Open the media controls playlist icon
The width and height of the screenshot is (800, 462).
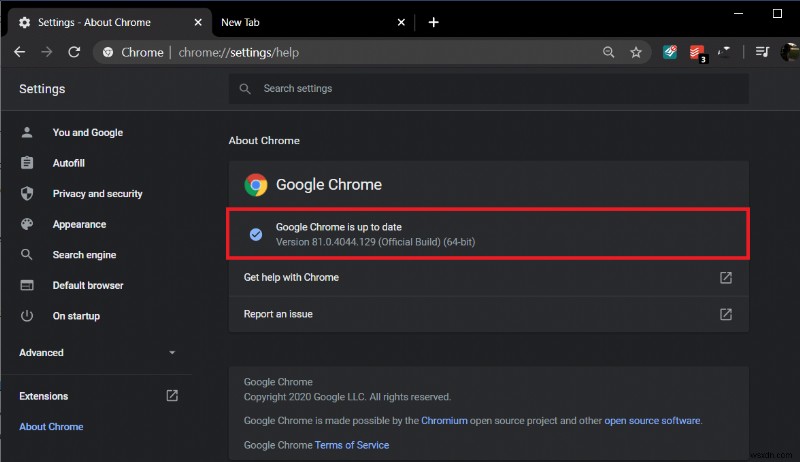pos(762,52)
